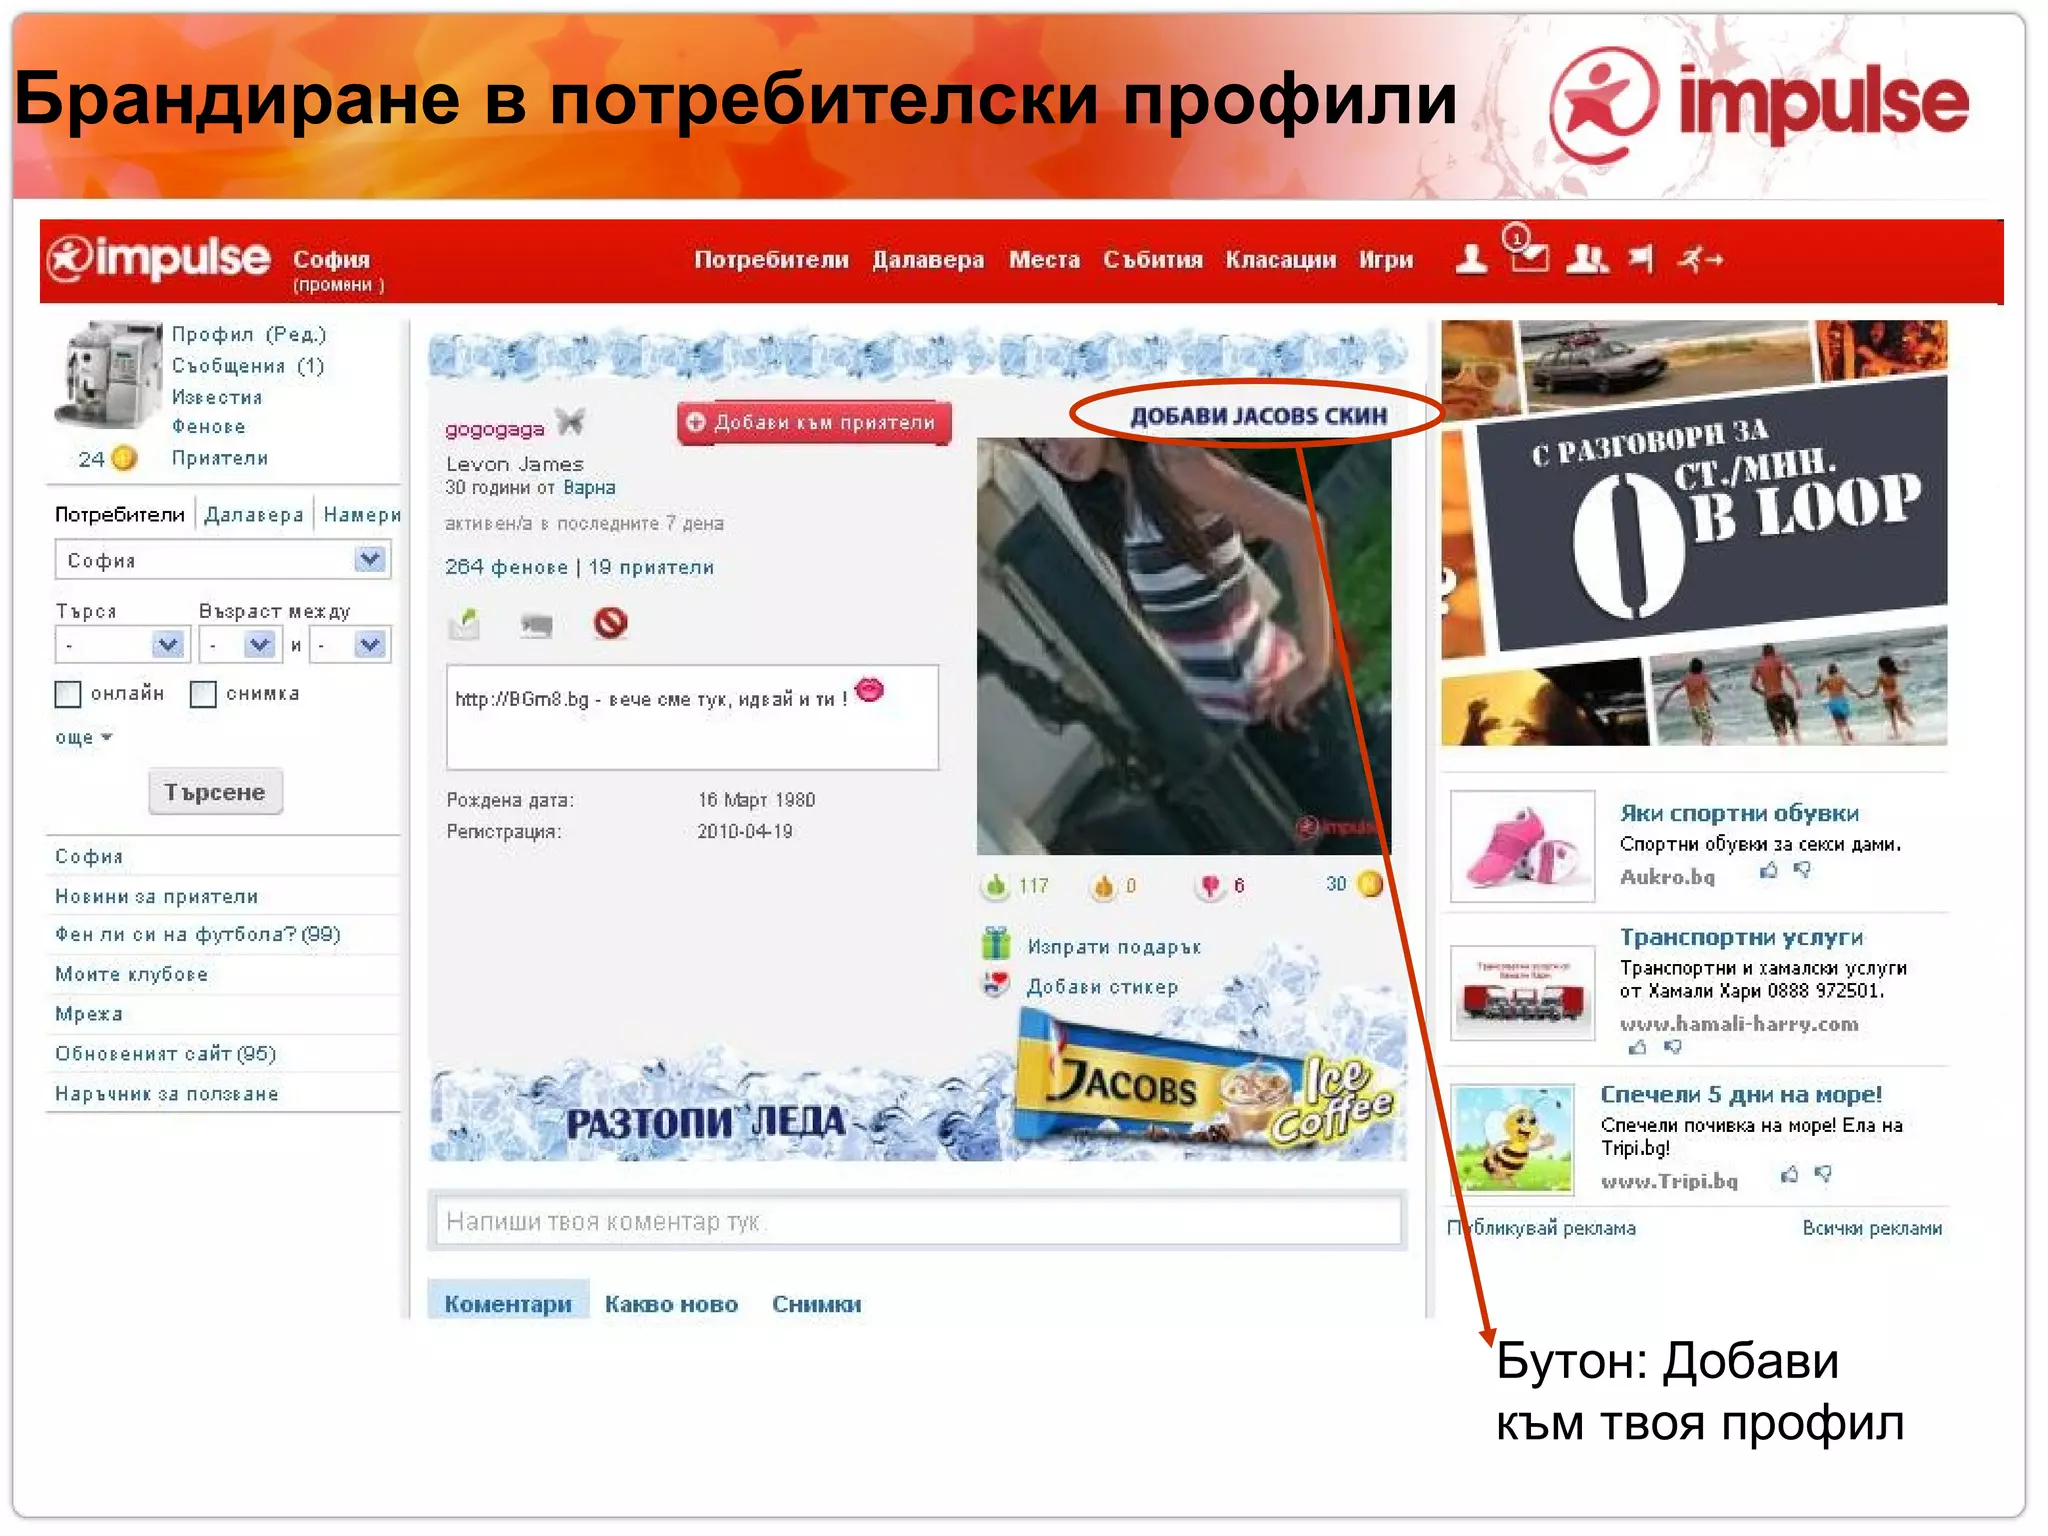This screenshot has width=2048, height=1536.
Task: Like the Яки спортни обувки ad
Action: click(x=1769, y=870)
